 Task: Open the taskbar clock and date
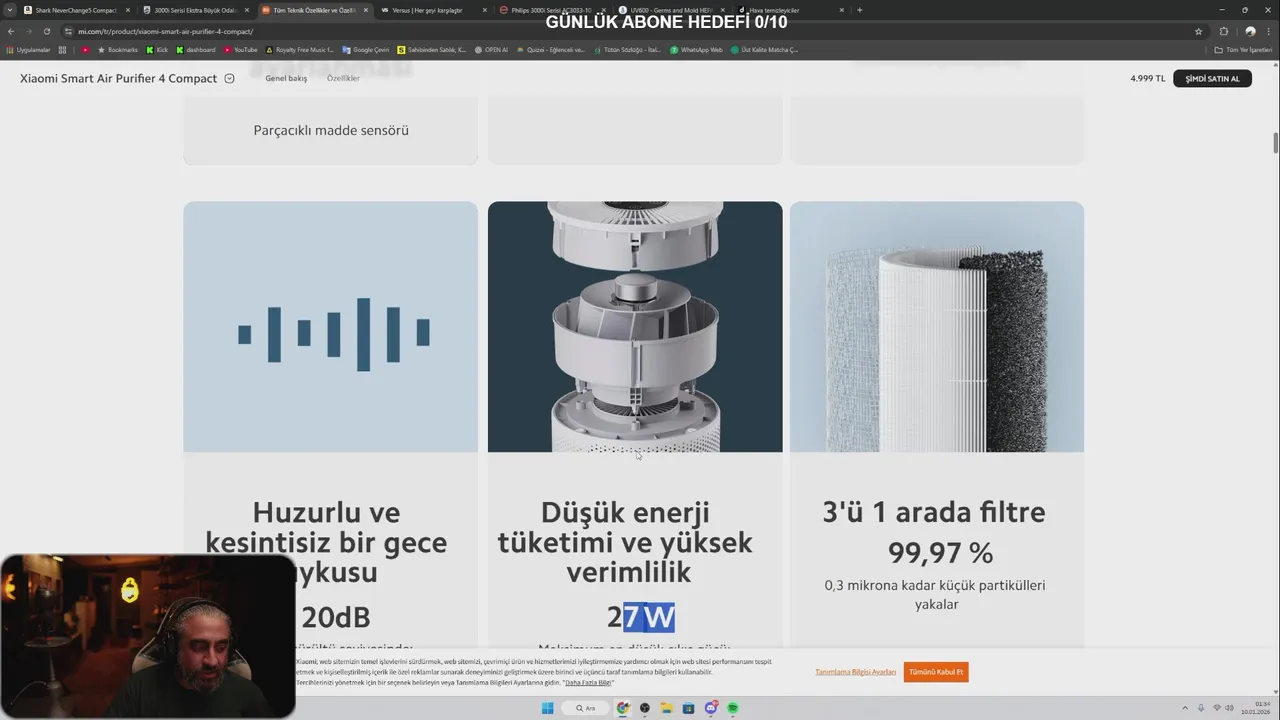(x=1255, y=708)
